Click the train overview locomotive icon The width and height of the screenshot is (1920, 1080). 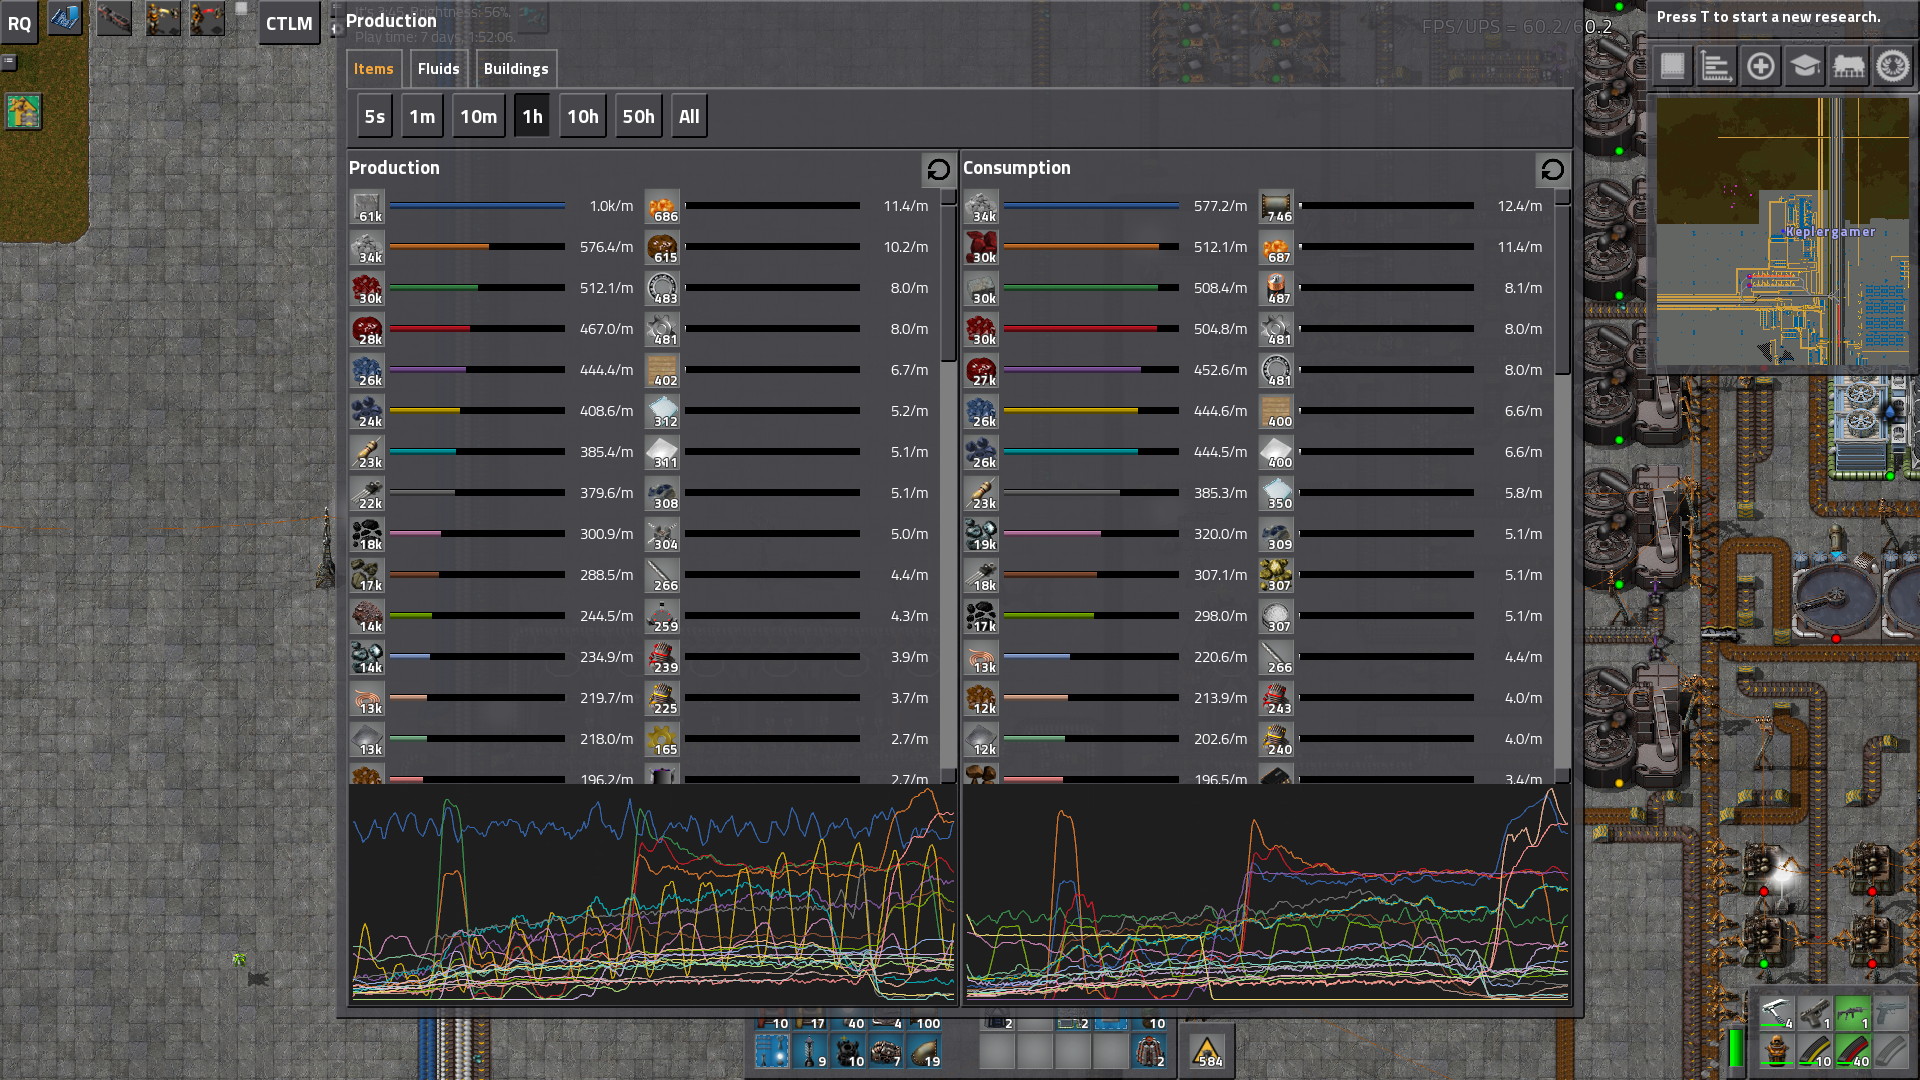(1848, 67)
